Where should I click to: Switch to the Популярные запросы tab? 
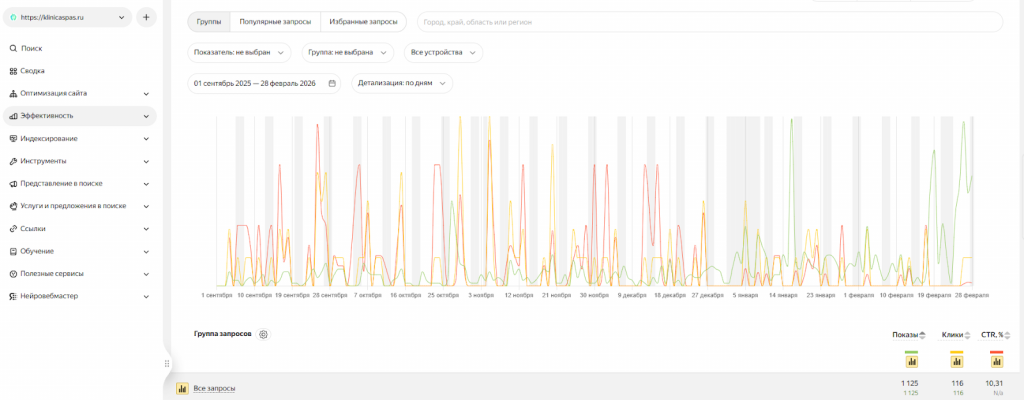click(275, 22)
